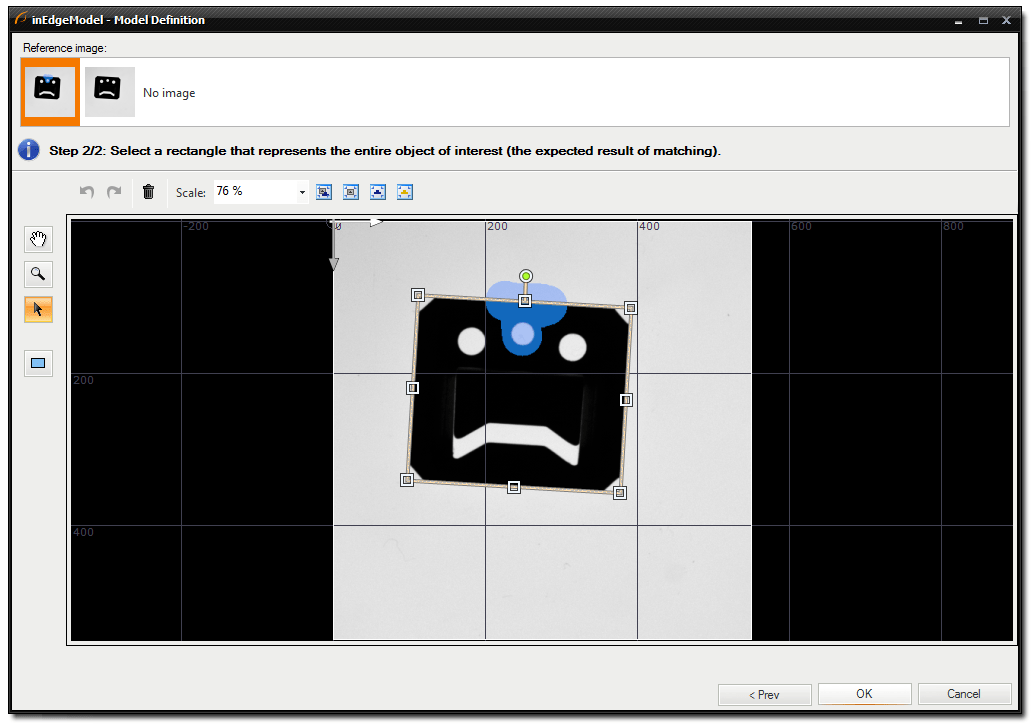
Task: Select the Pan tool (hand icon)
Action: (38, 239)
